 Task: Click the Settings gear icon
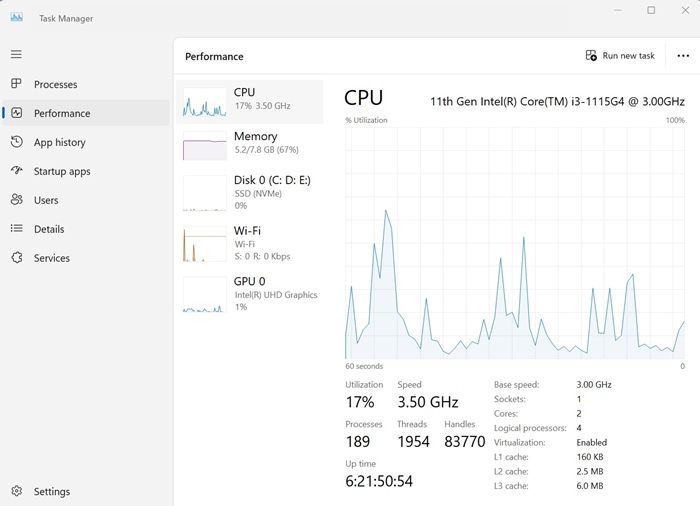click(x=17, y=491)
